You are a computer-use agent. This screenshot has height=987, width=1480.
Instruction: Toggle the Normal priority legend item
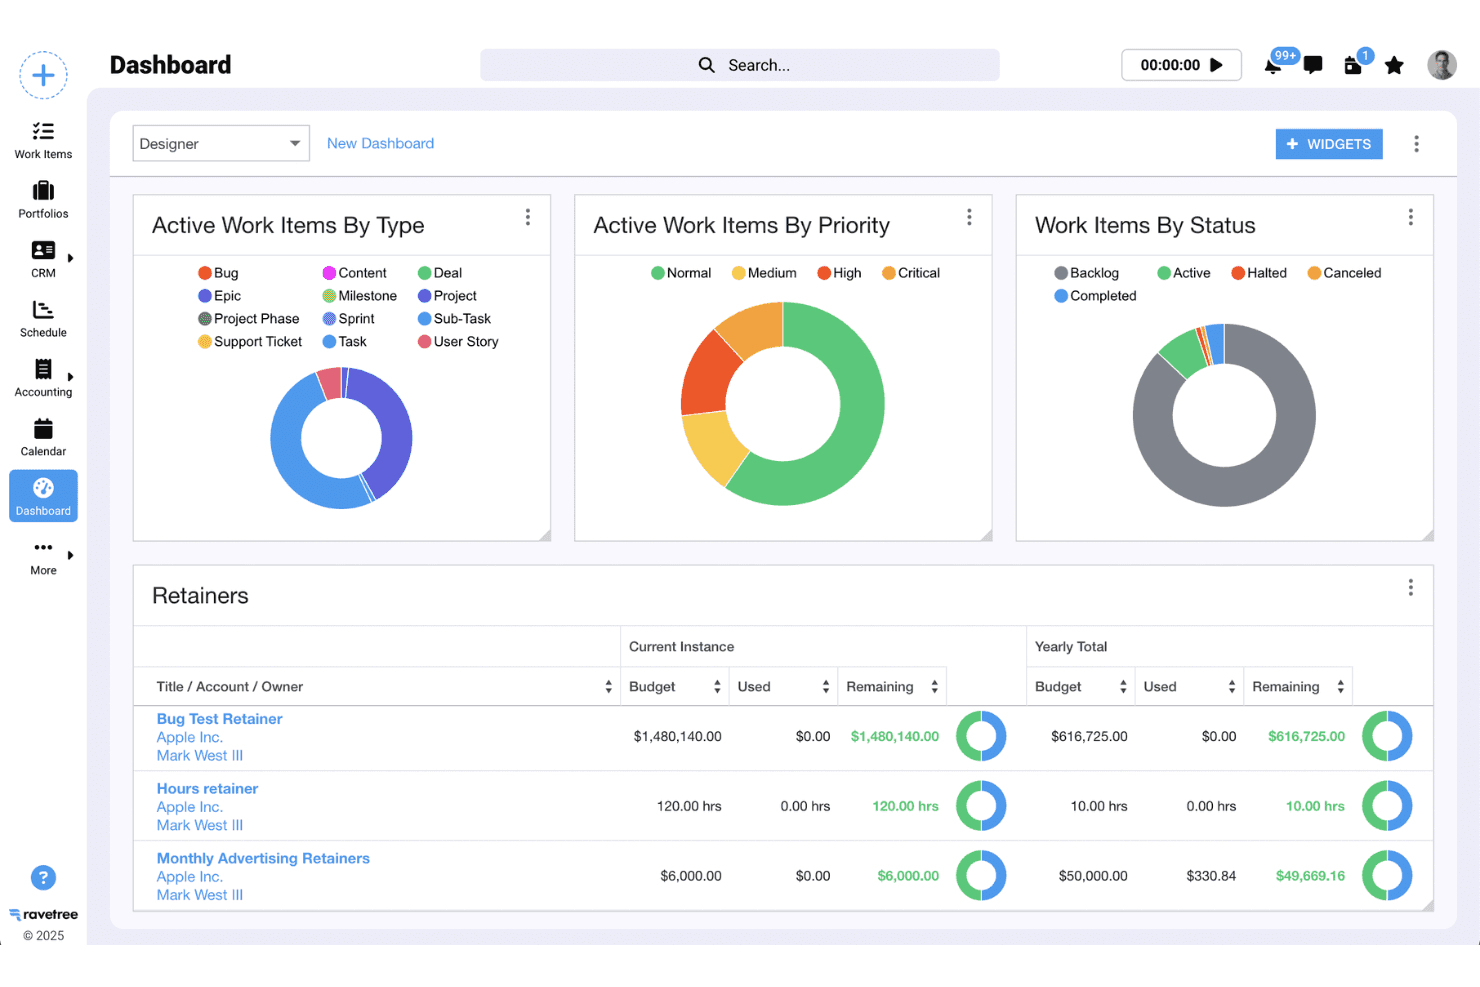[681, 273]
